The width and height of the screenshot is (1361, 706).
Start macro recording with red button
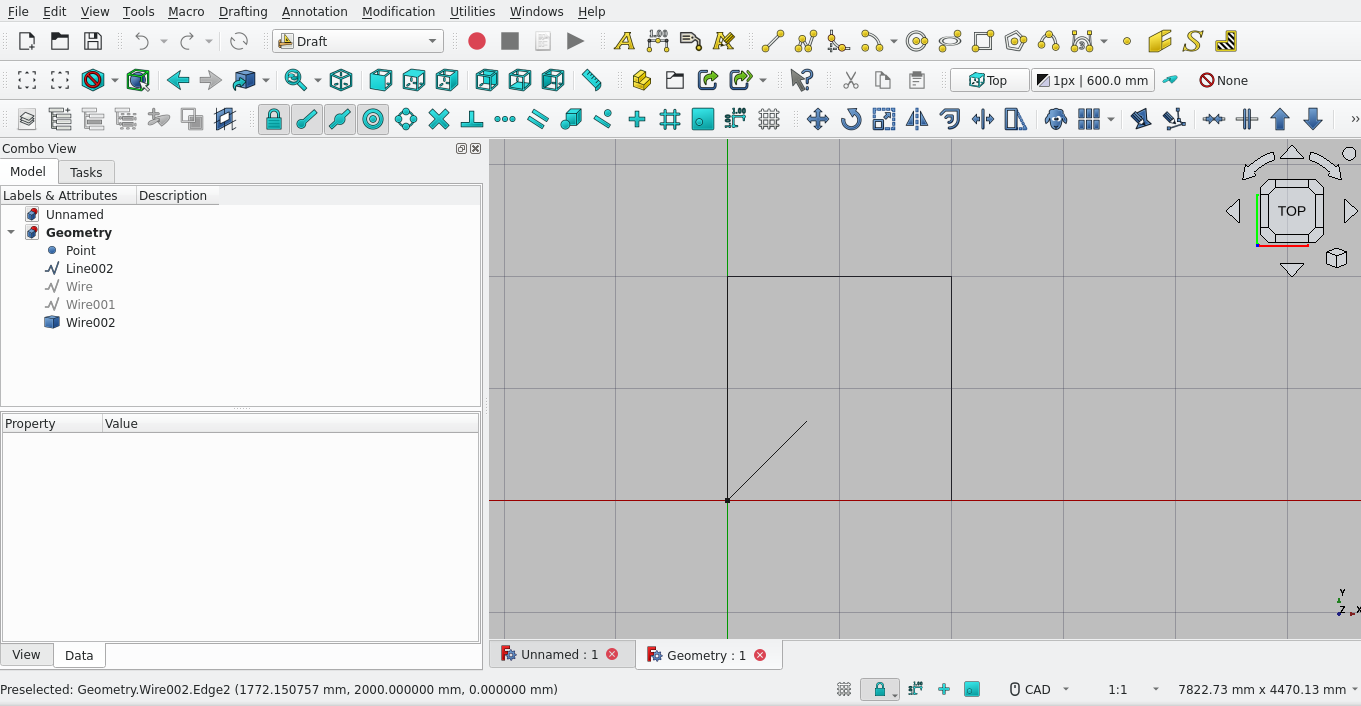(477, 41)
